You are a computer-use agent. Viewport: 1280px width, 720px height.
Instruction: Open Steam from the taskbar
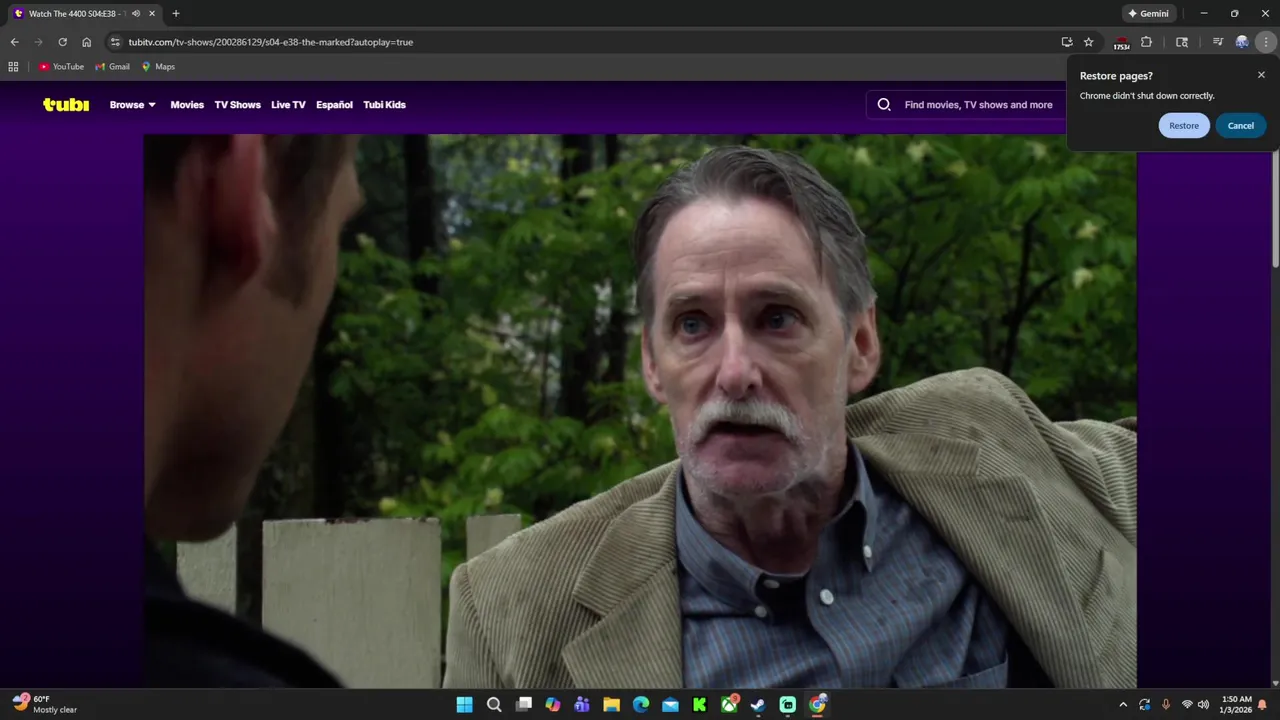[758, 704]
